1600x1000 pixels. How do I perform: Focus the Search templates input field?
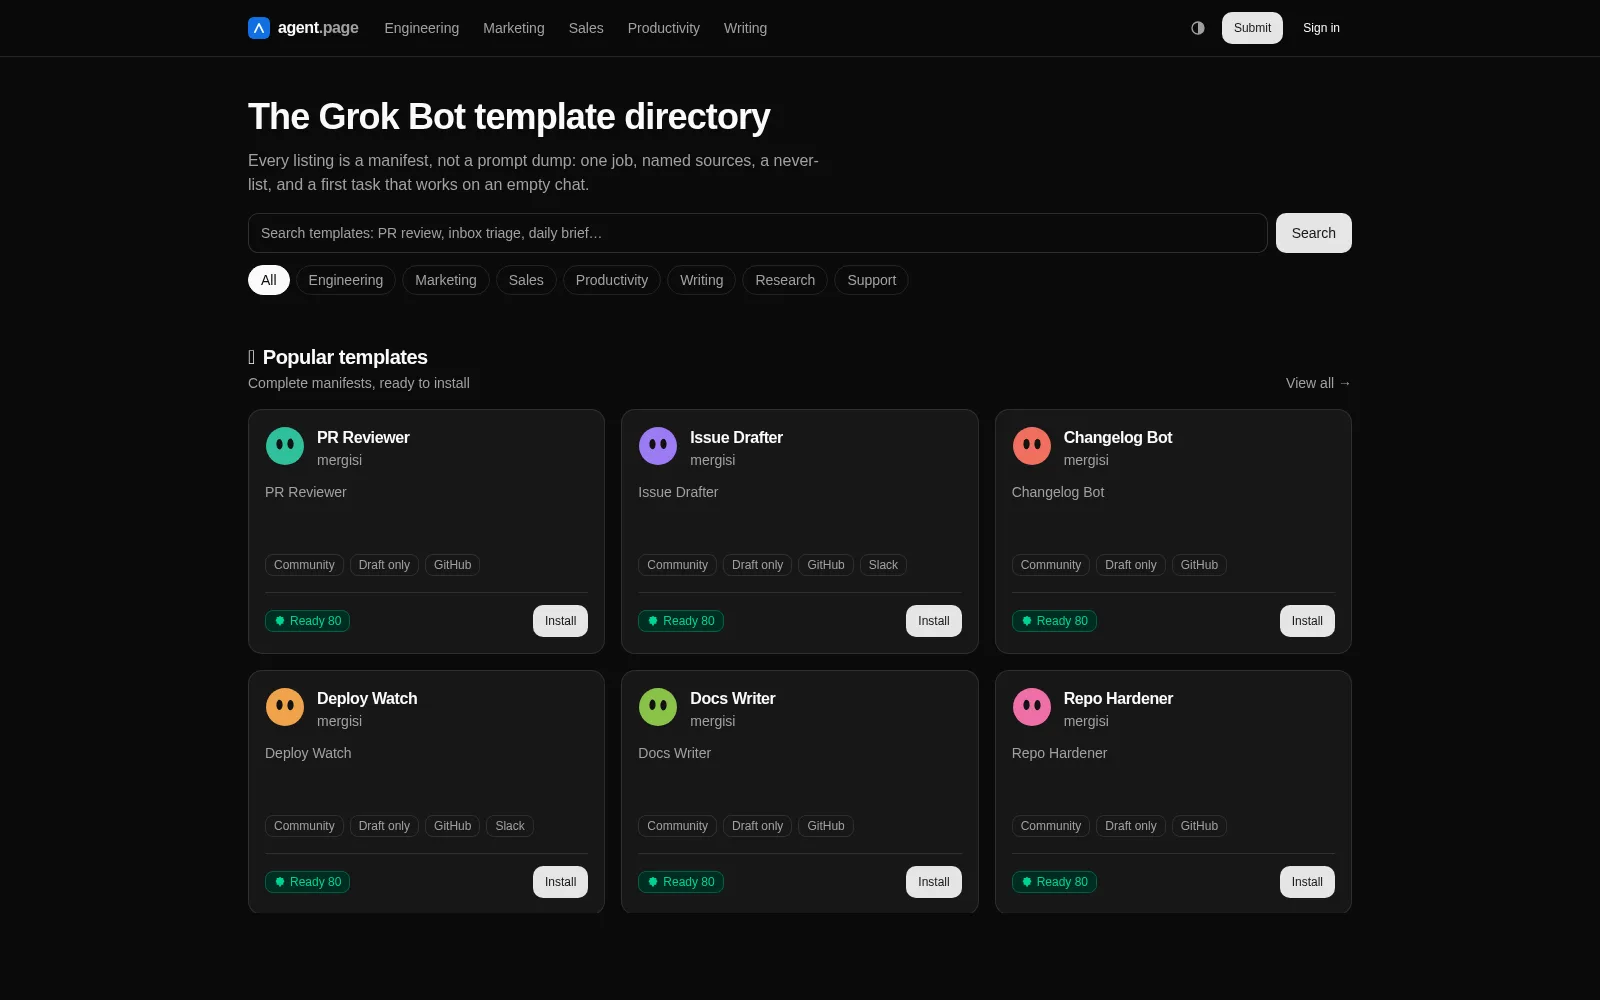tap(758, 233)
